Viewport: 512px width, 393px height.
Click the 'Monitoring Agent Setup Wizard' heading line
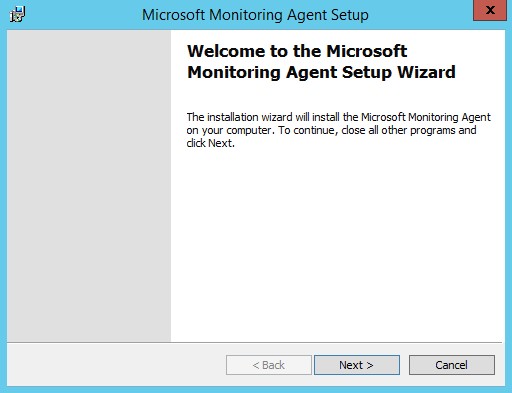(321, 73)
